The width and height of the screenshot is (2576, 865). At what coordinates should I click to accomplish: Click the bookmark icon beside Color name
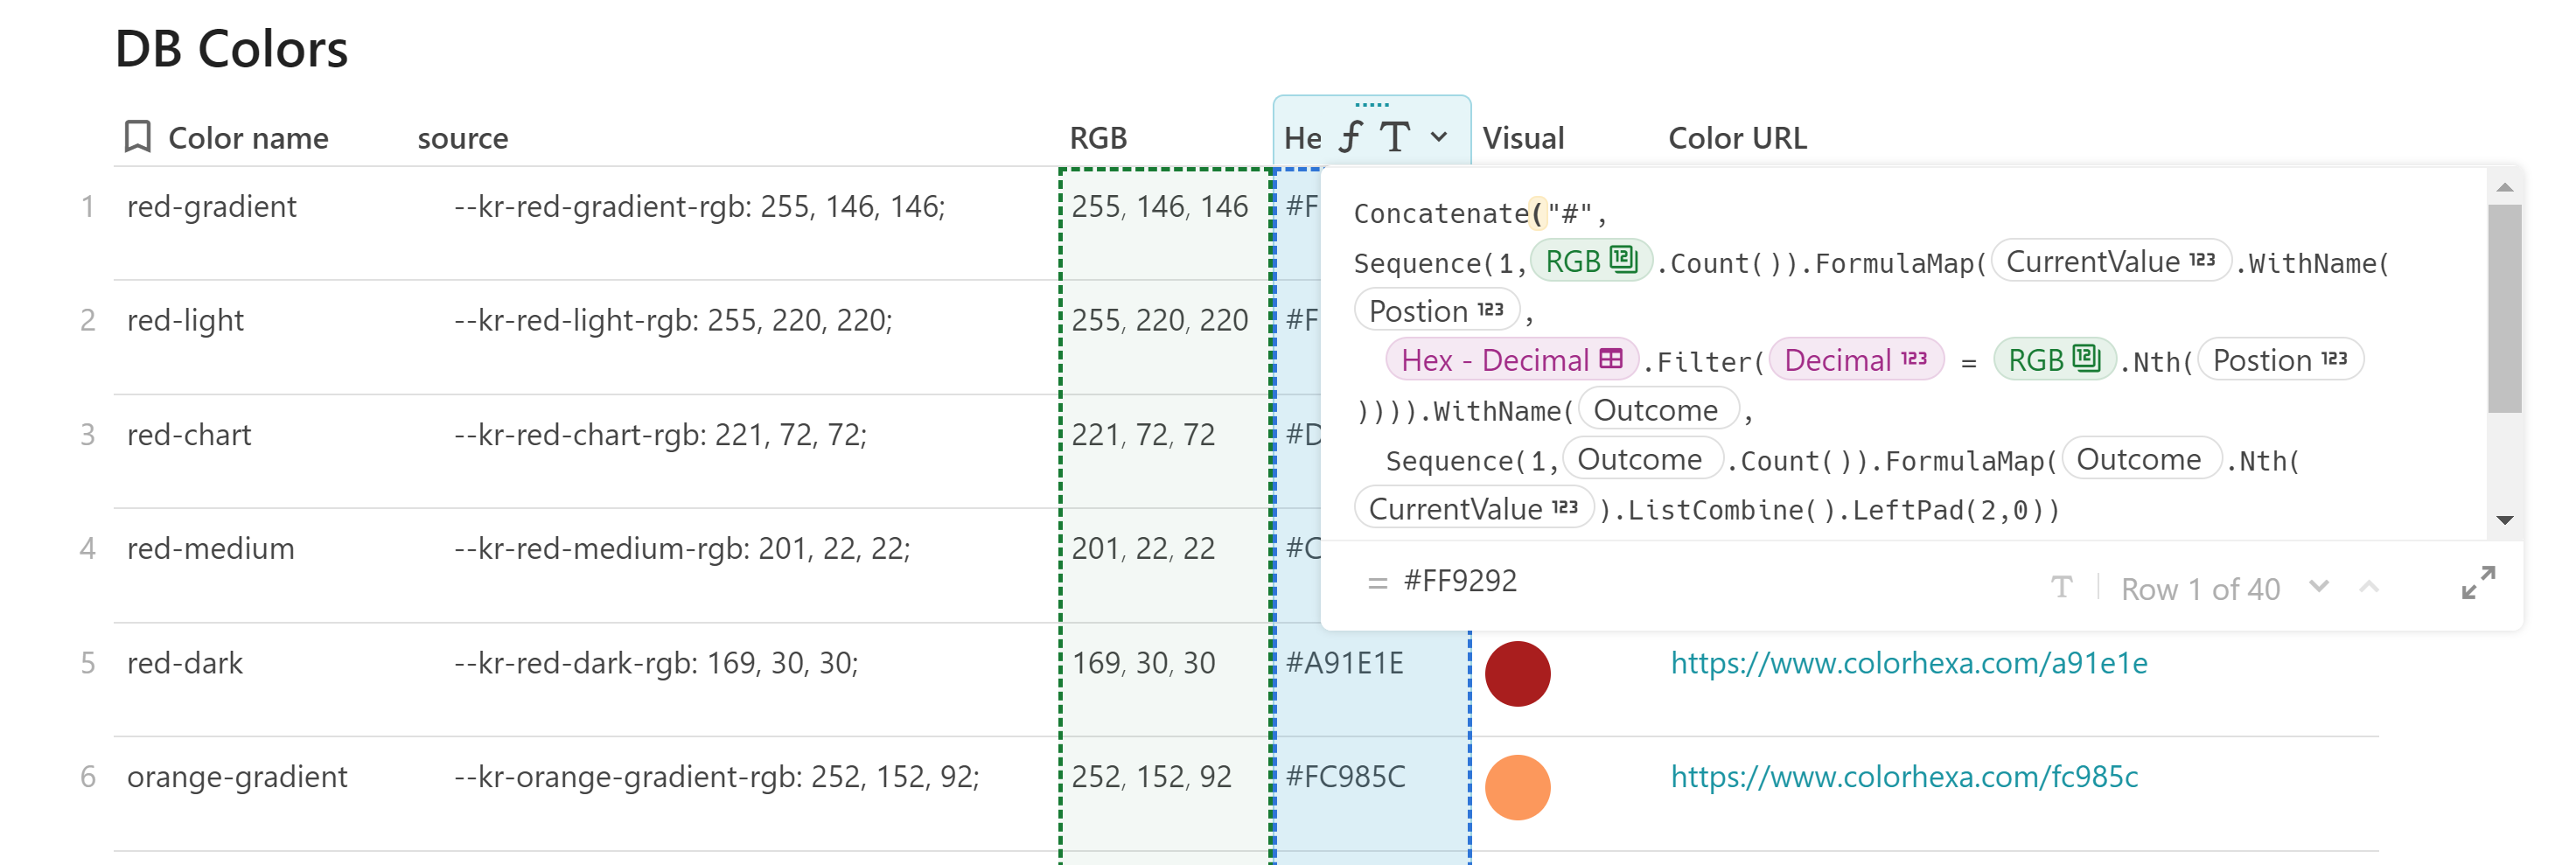pyautogui.click(x=137, y=137)
